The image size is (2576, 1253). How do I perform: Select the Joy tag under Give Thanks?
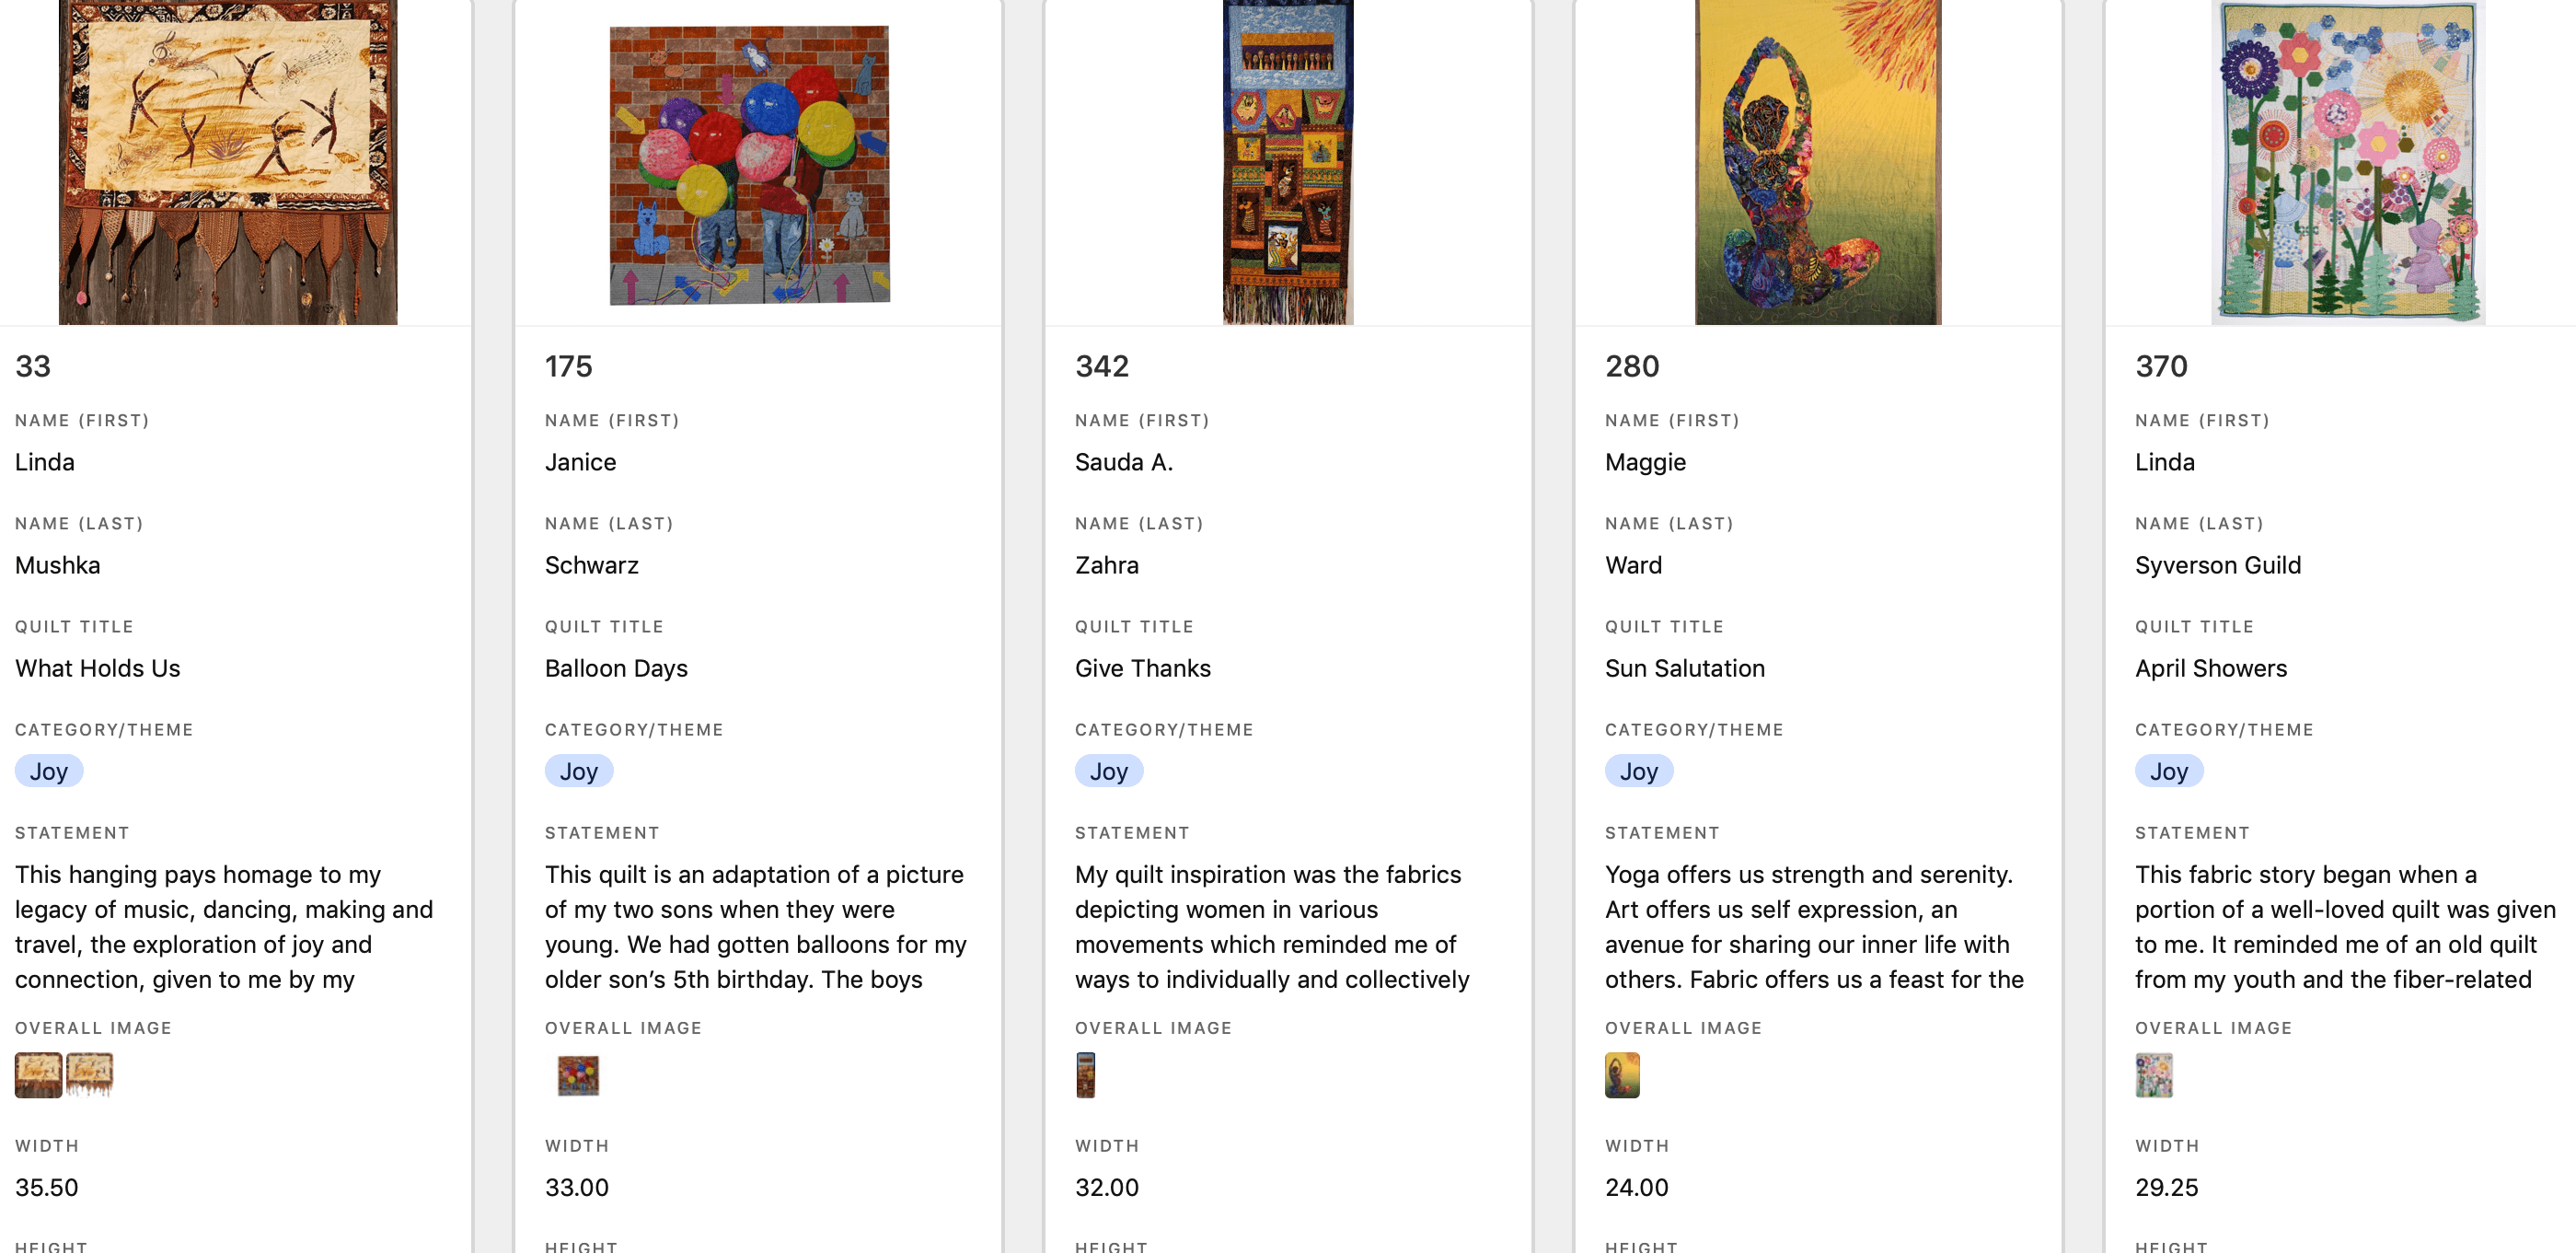pos(1108,771)
